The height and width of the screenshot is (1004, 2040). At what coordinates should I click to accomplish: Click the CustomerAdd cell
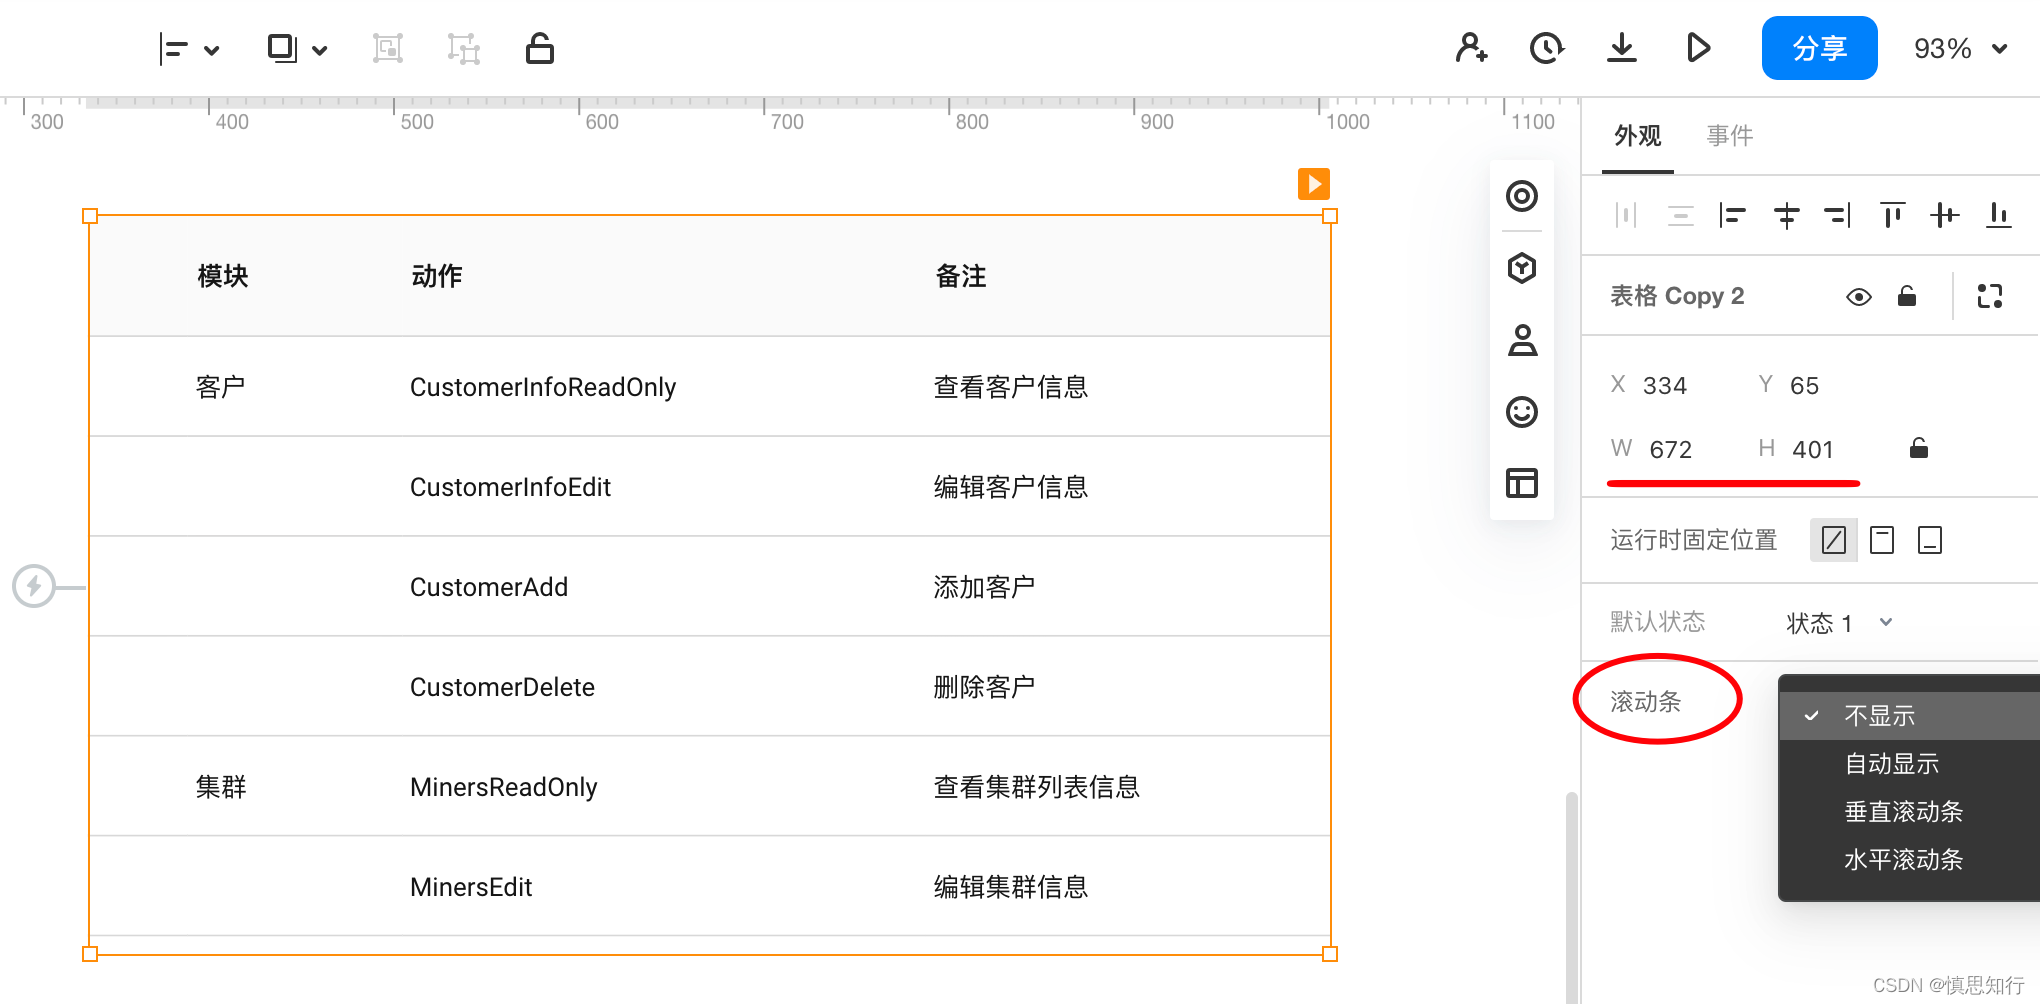[x=489, y=587]
